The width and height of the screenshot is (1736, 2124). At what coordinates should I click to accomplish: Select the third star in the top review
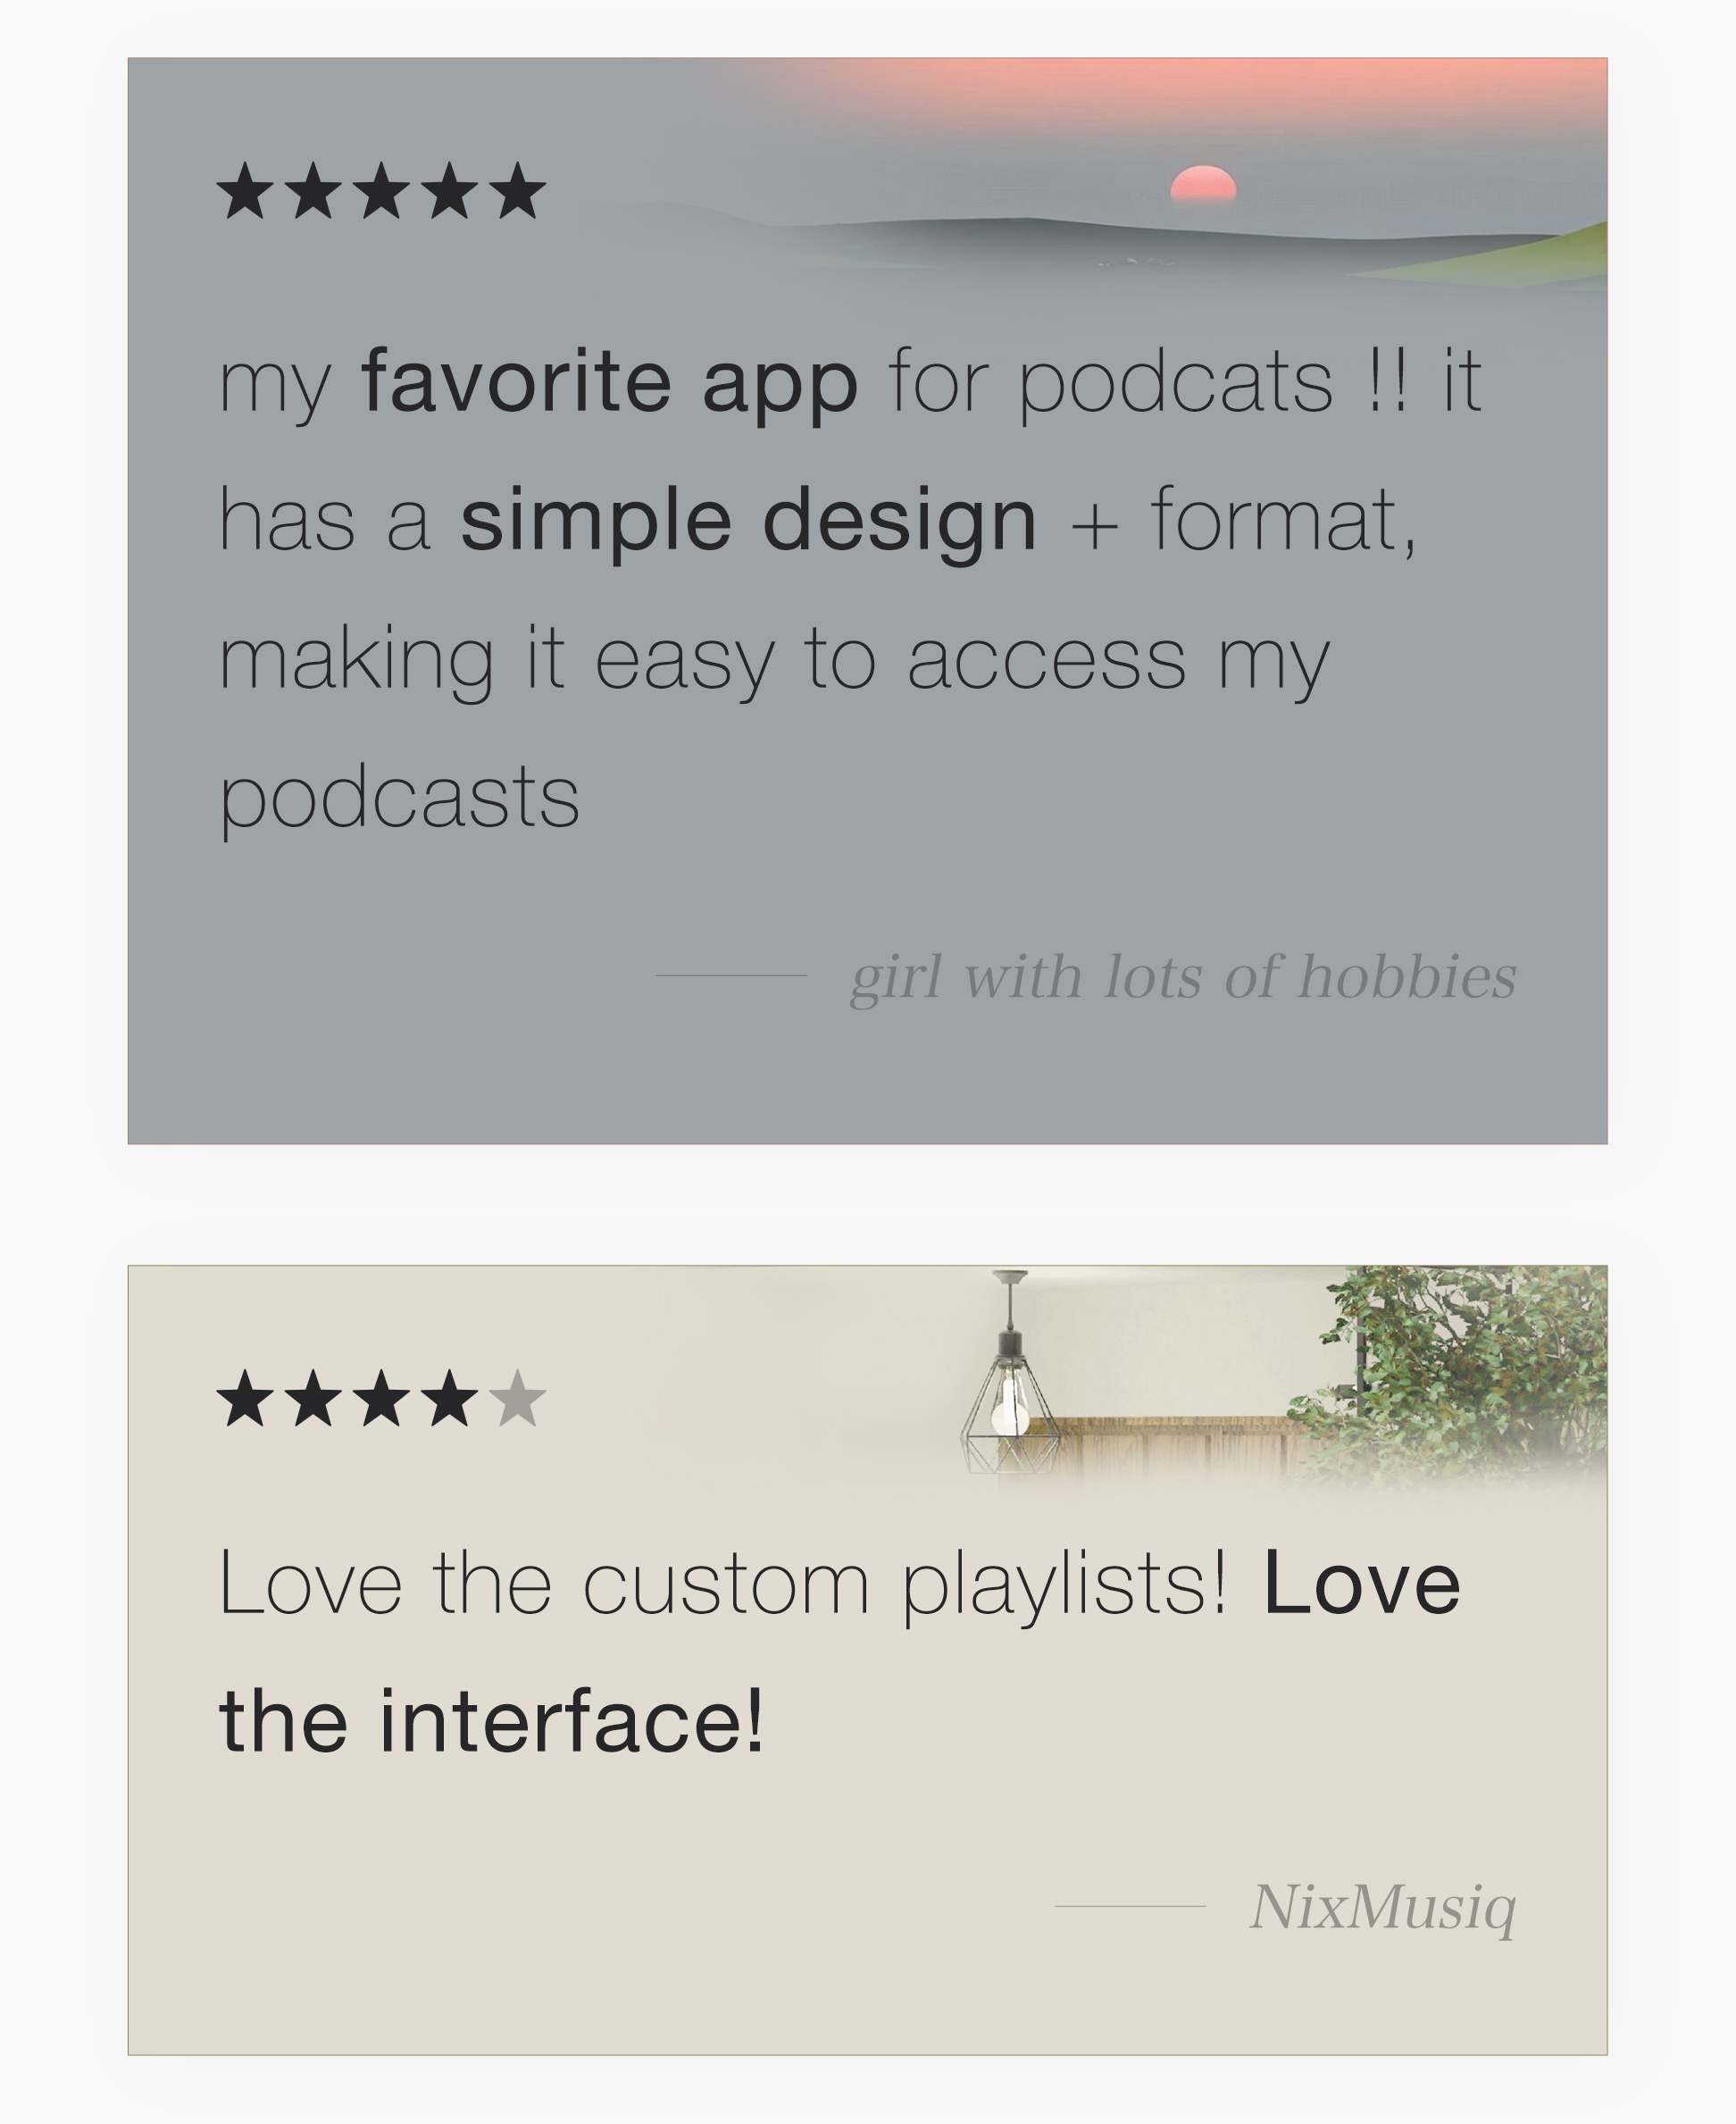381,190
